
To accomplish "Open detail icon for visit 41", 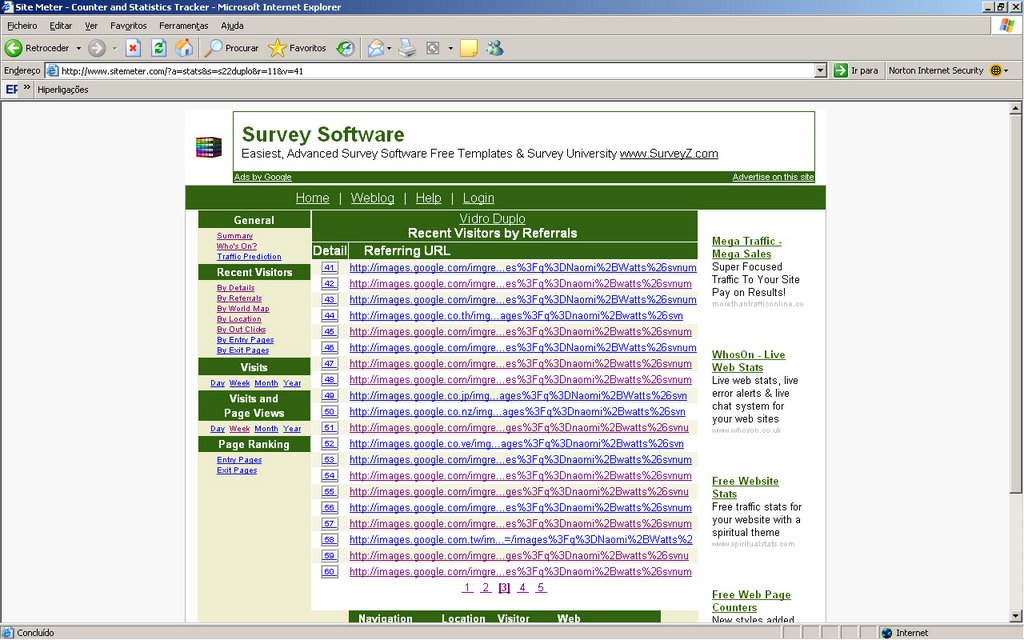I will (x=330, y=268).
